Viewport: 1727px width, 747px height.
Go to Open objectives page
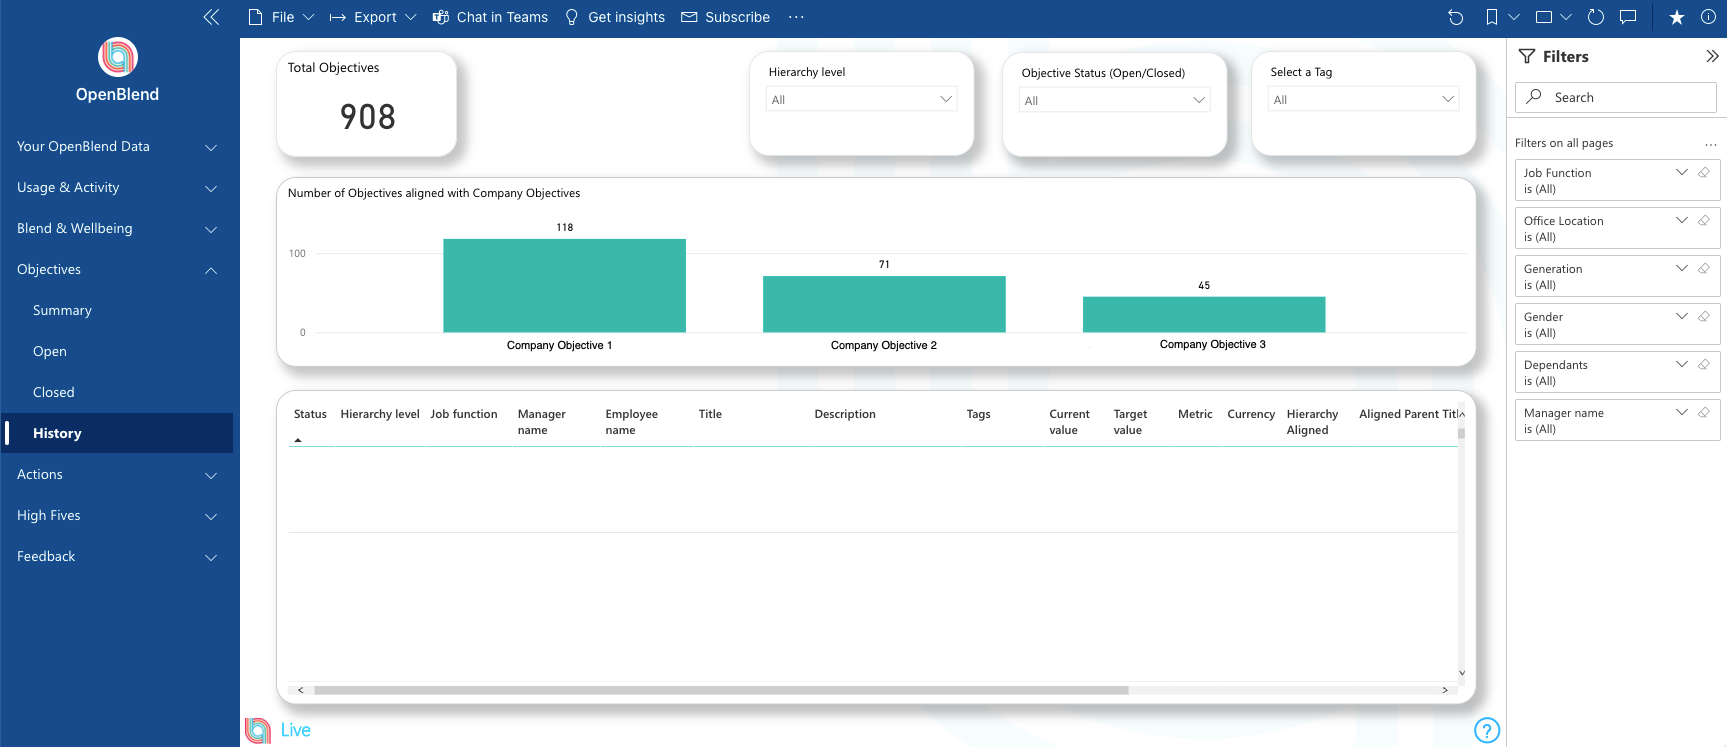[50, 351]
